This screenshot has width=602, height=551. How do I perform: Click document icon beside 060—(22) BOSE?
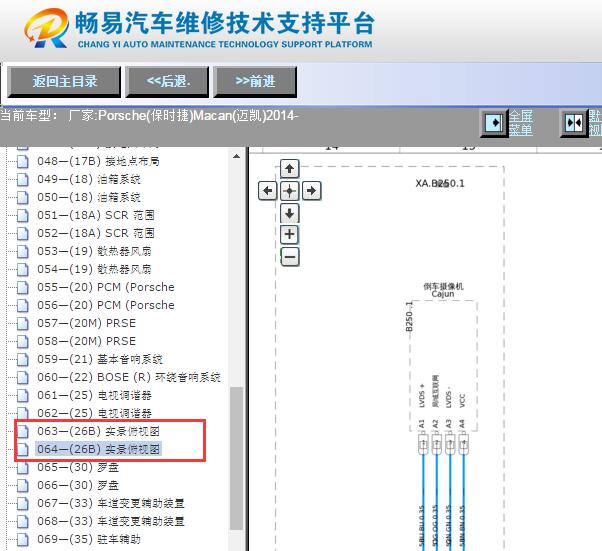[x=23, y=377]
